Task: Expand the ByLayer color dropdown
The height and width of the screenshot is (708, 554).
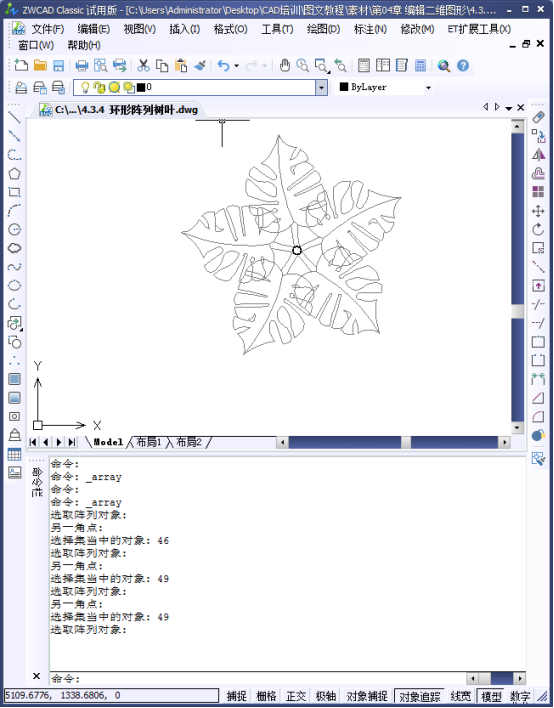Action: click(428, 87)
